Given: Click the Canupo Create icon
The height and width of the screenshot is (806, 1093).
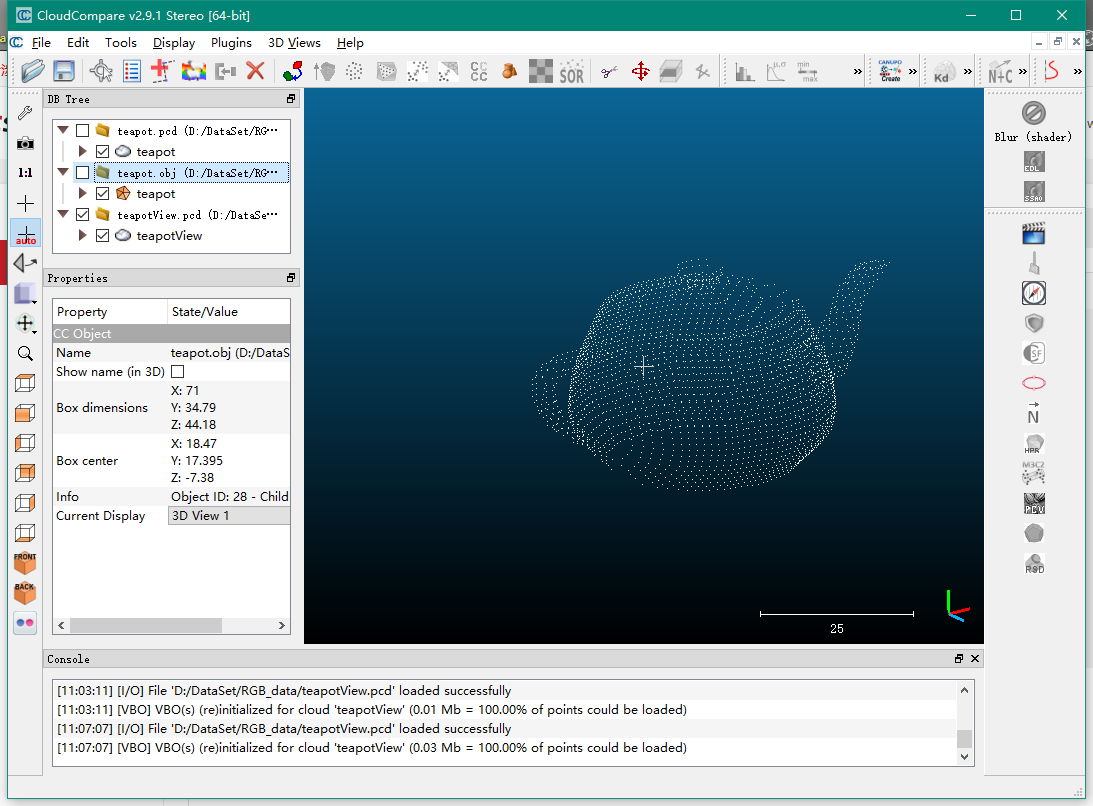Looking at the screenshot, I should pyautogui.click(x=890, y=71).
